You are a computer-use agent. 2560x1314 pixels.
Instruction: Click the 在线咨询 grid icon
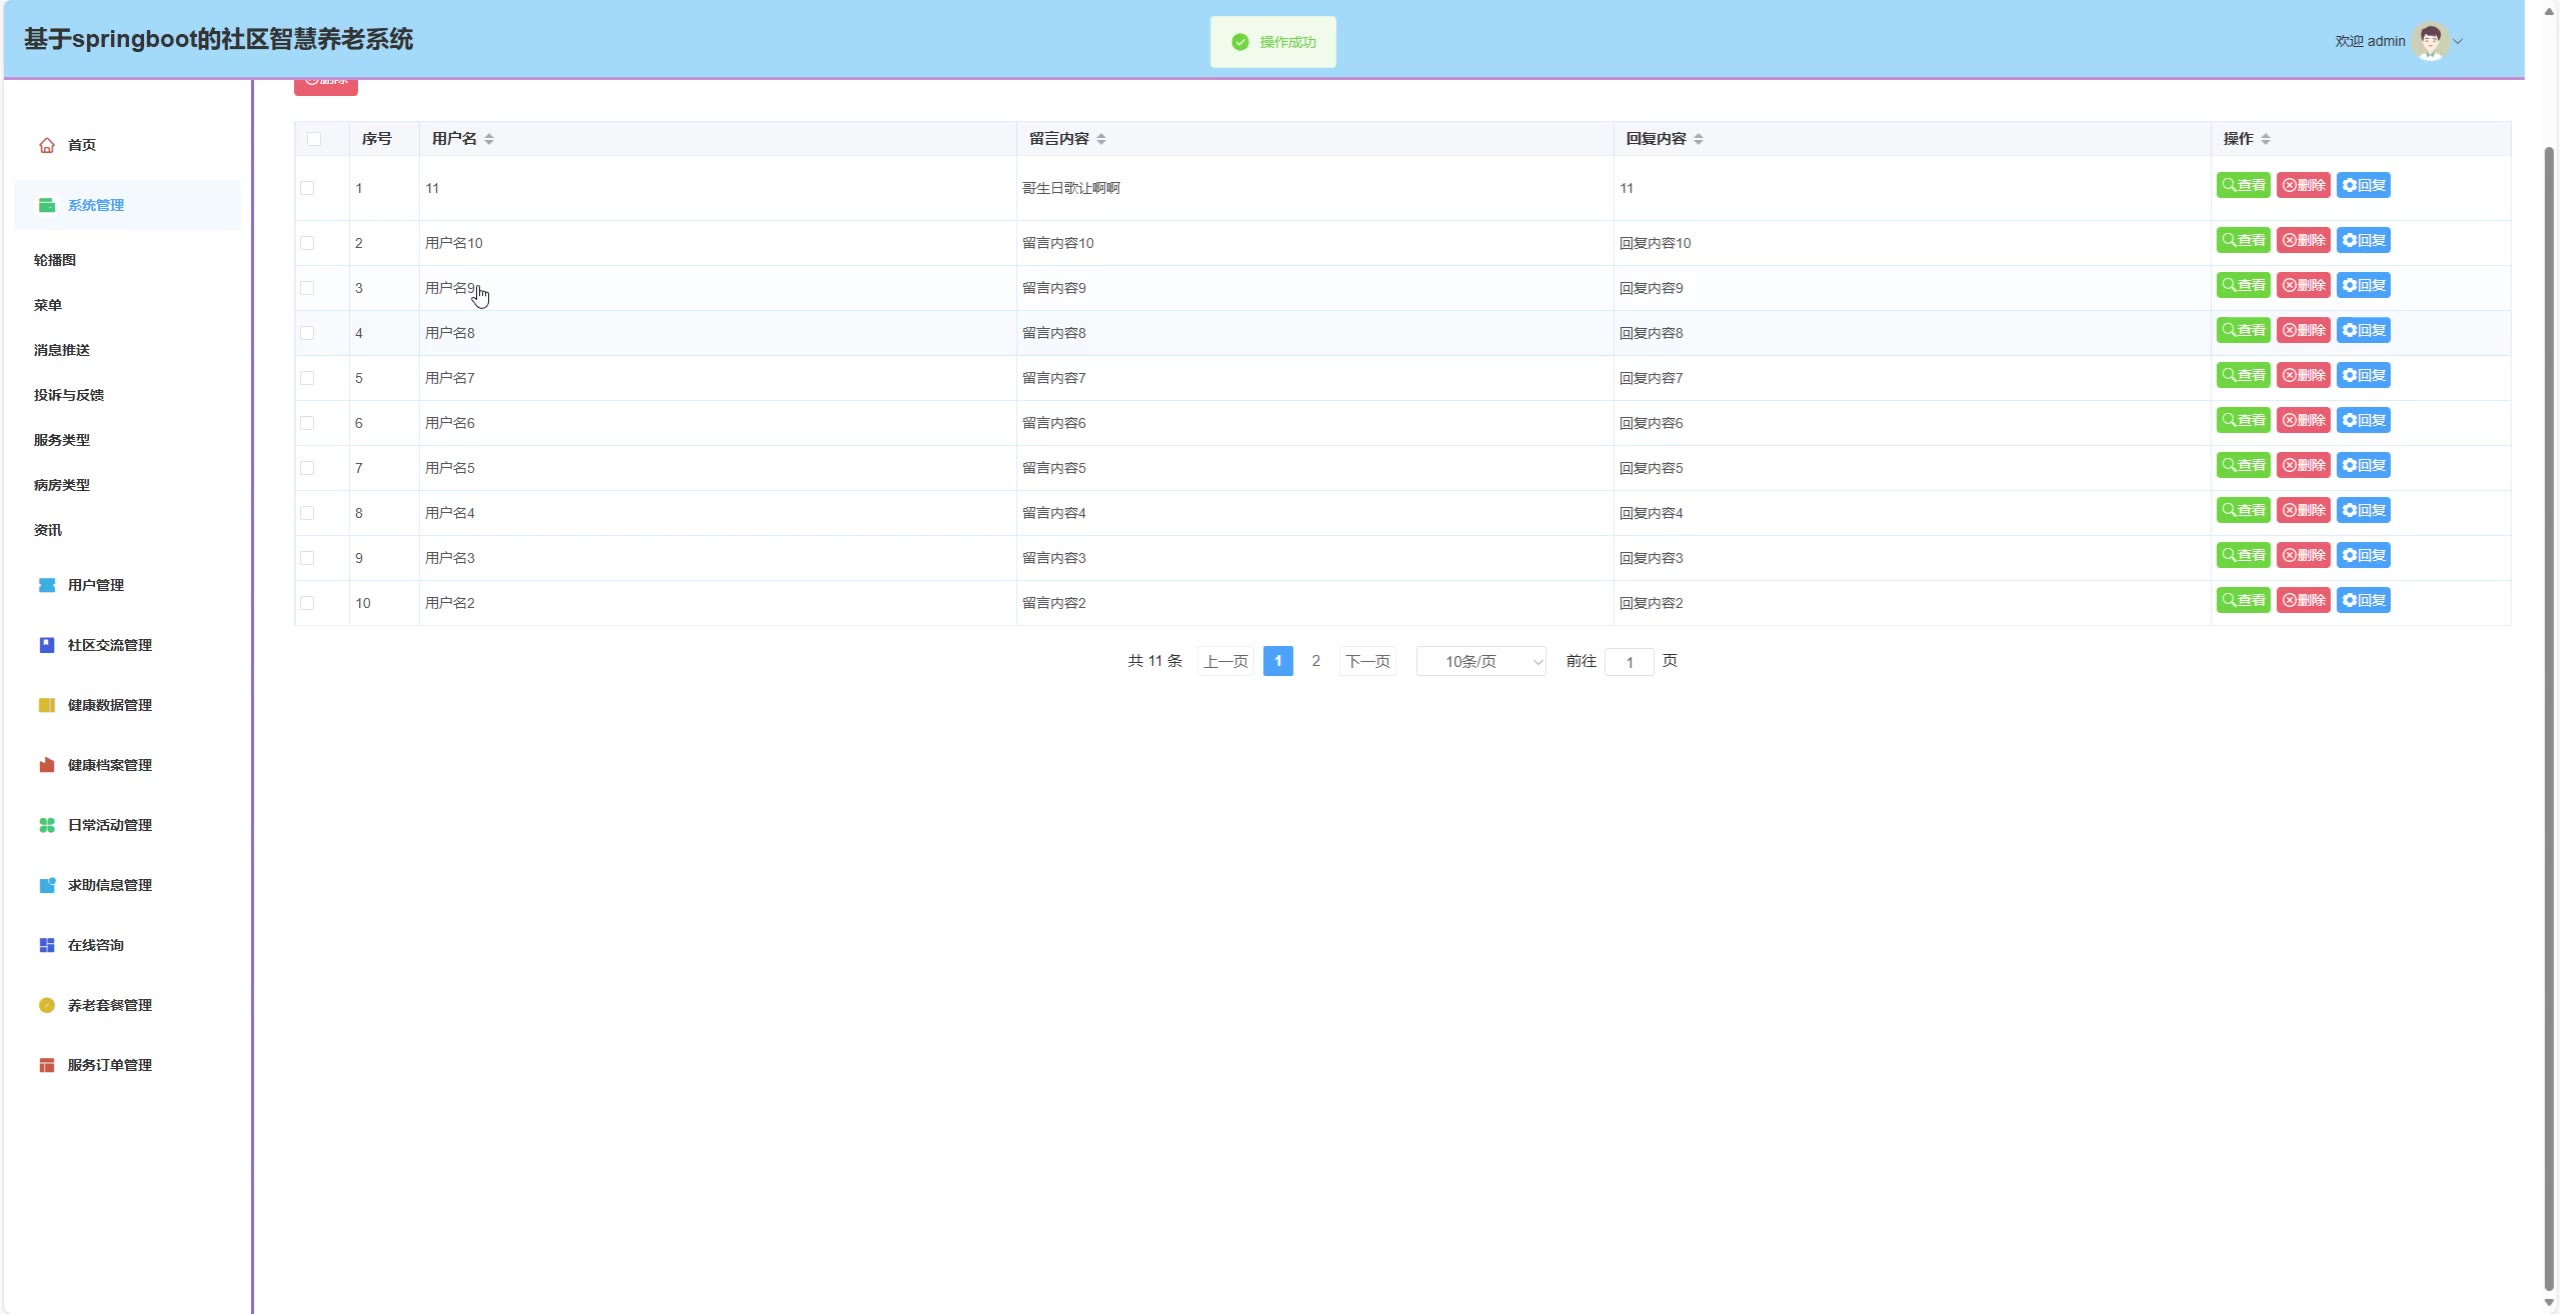47,945
